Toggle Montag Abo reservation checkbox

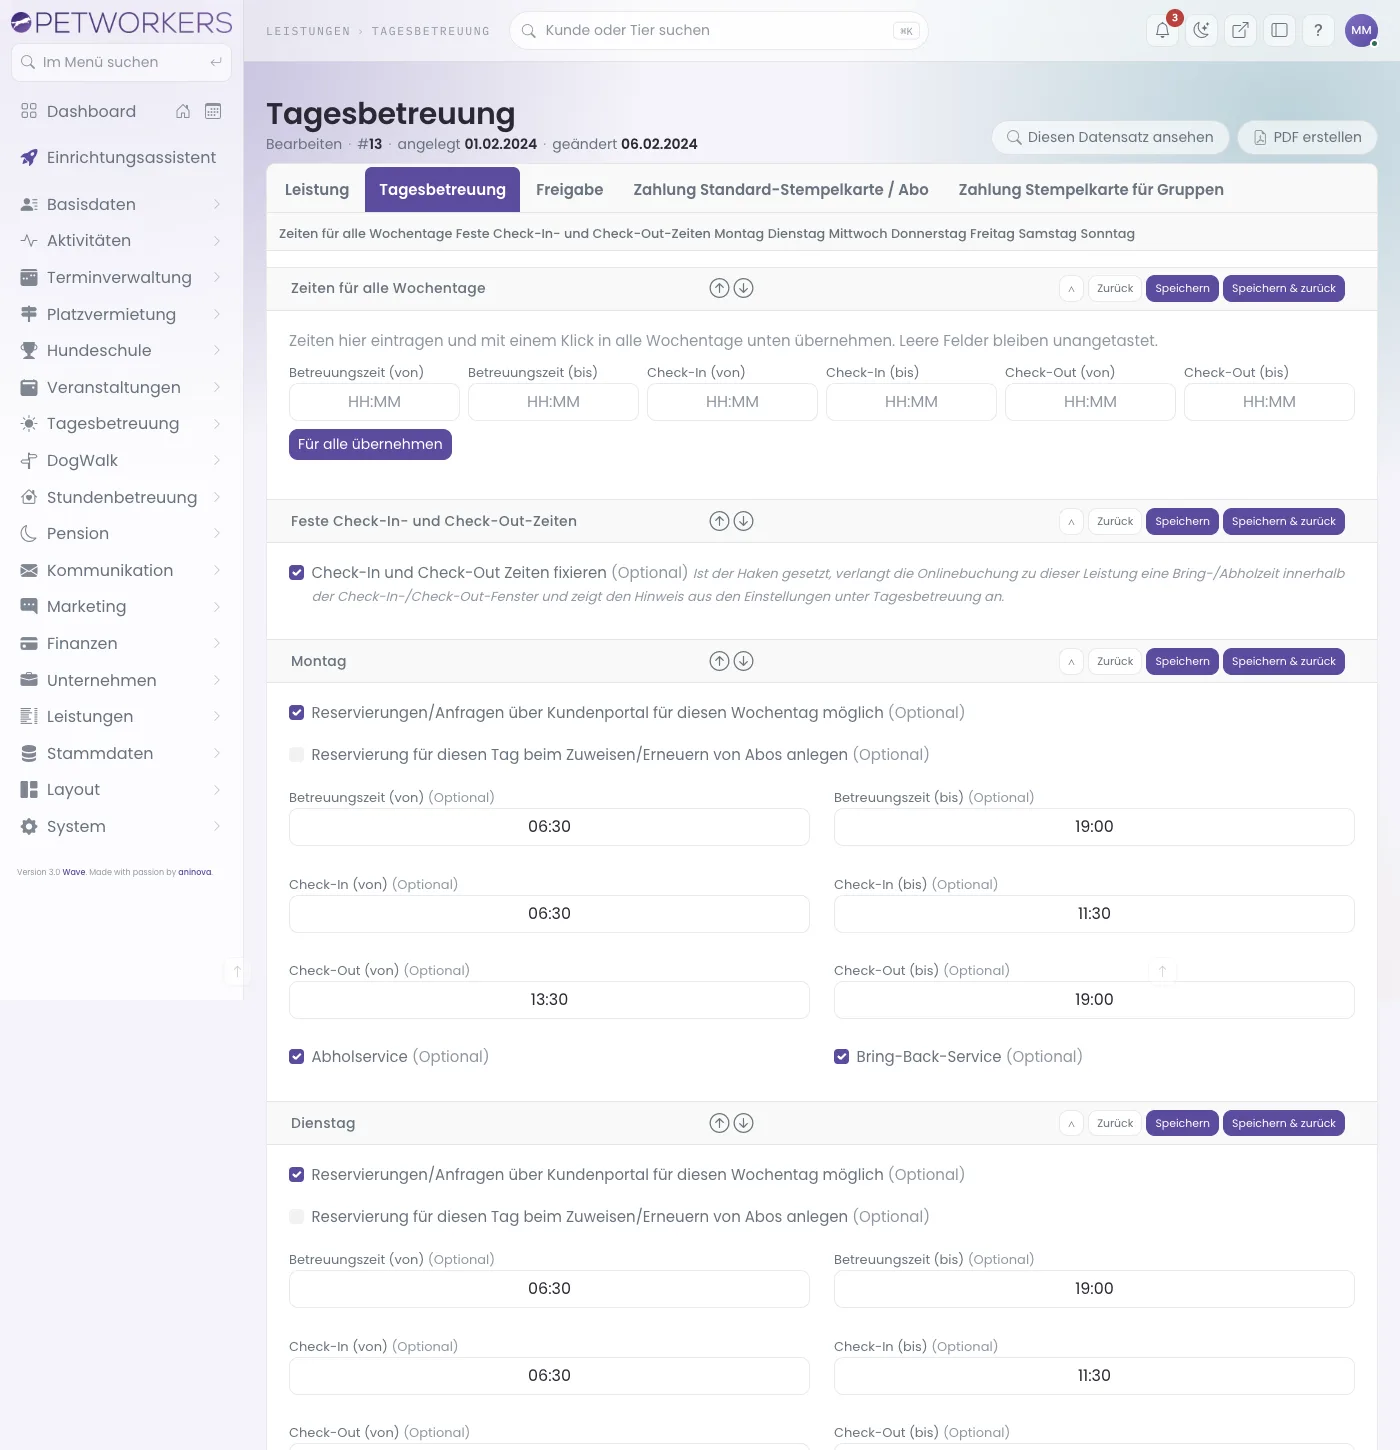tap(296, 755)
